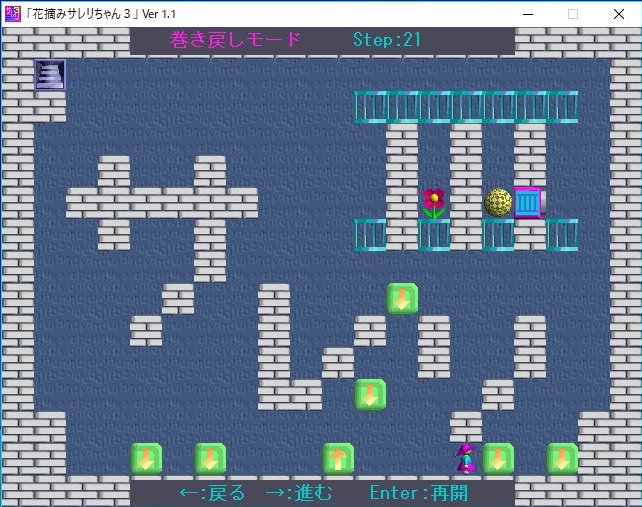
Task: Click the ←:戻る step-back label
Action: point(212,493)
